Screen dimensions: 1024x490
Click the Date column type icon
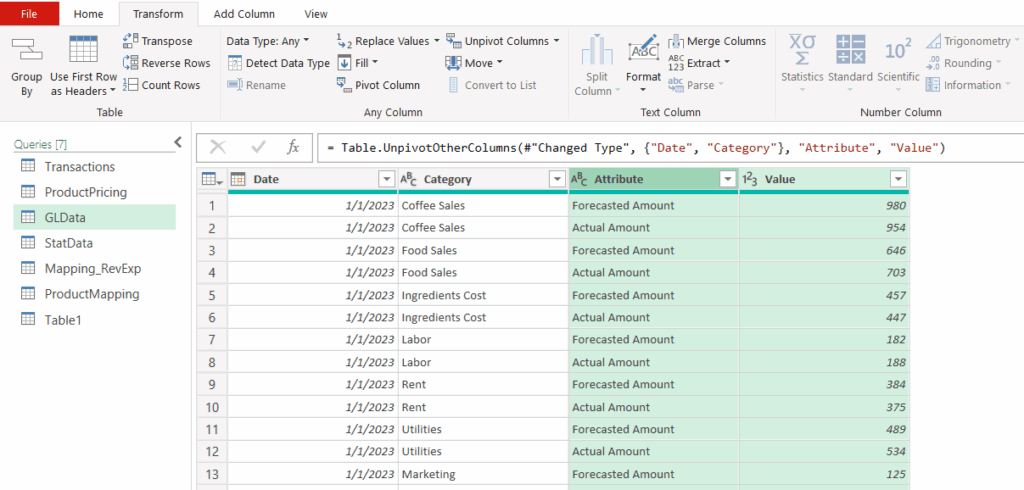[x=238, y=179]
